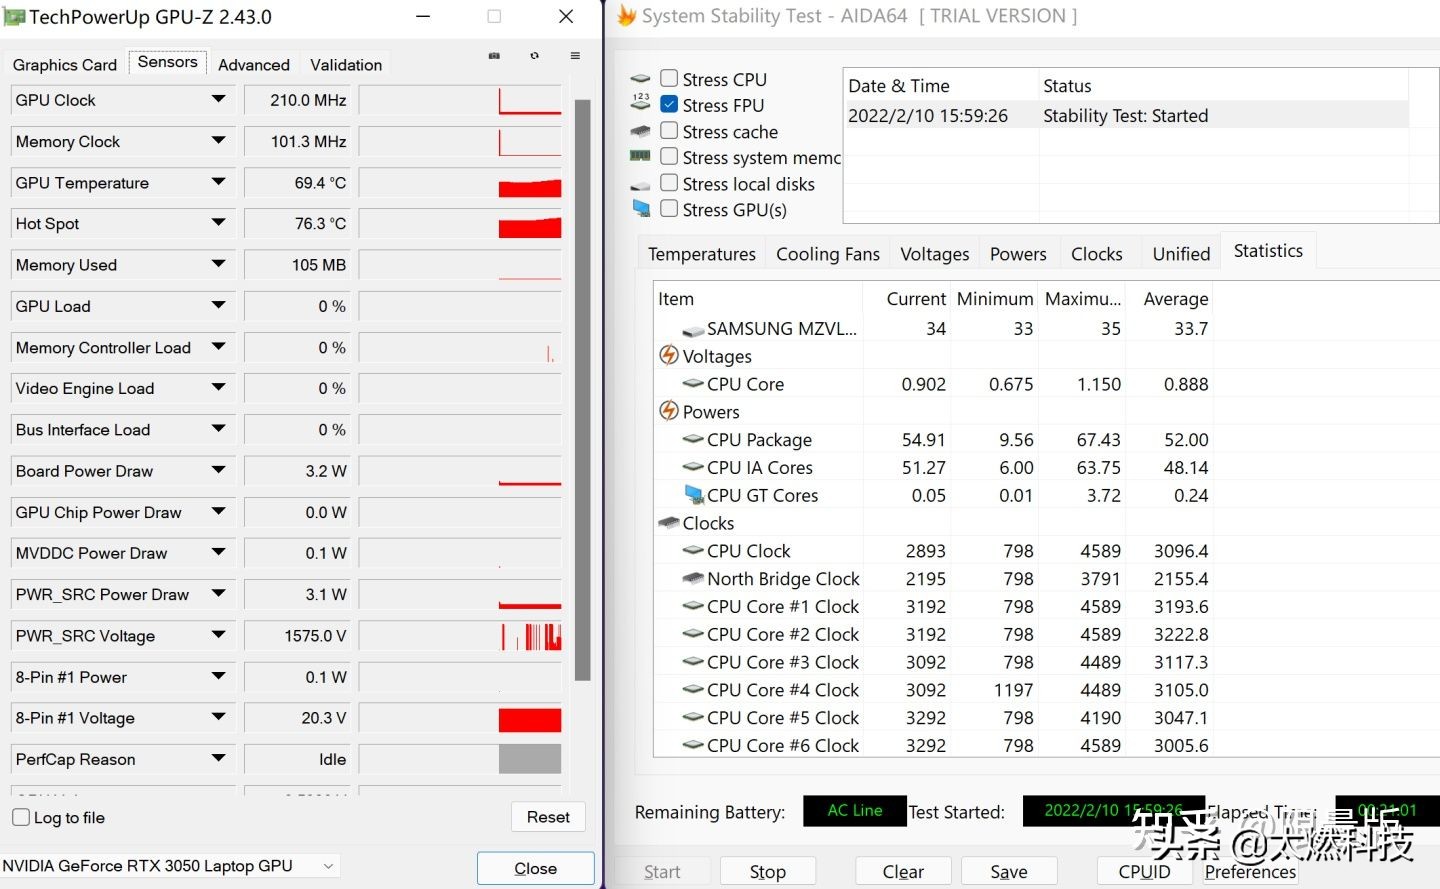
Task: Enable the Stress cache checkbox
Action: tap(669, 130)
